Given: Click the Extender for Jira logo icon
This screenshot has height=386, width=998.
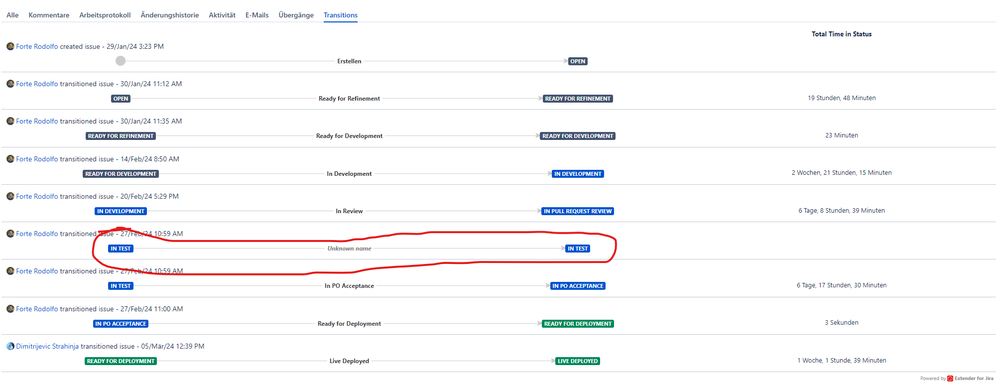Looking at the screenshot, I should click(950, 378).
